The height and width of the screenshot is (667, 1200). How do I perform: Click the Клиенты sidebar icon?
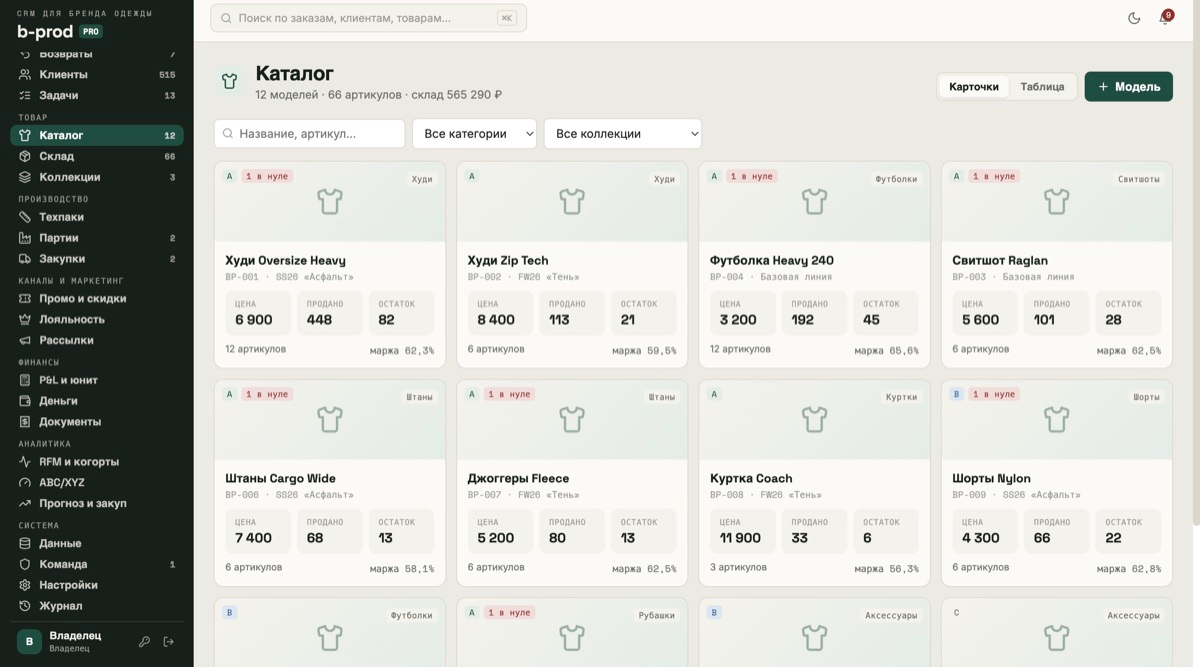(25, 75)
